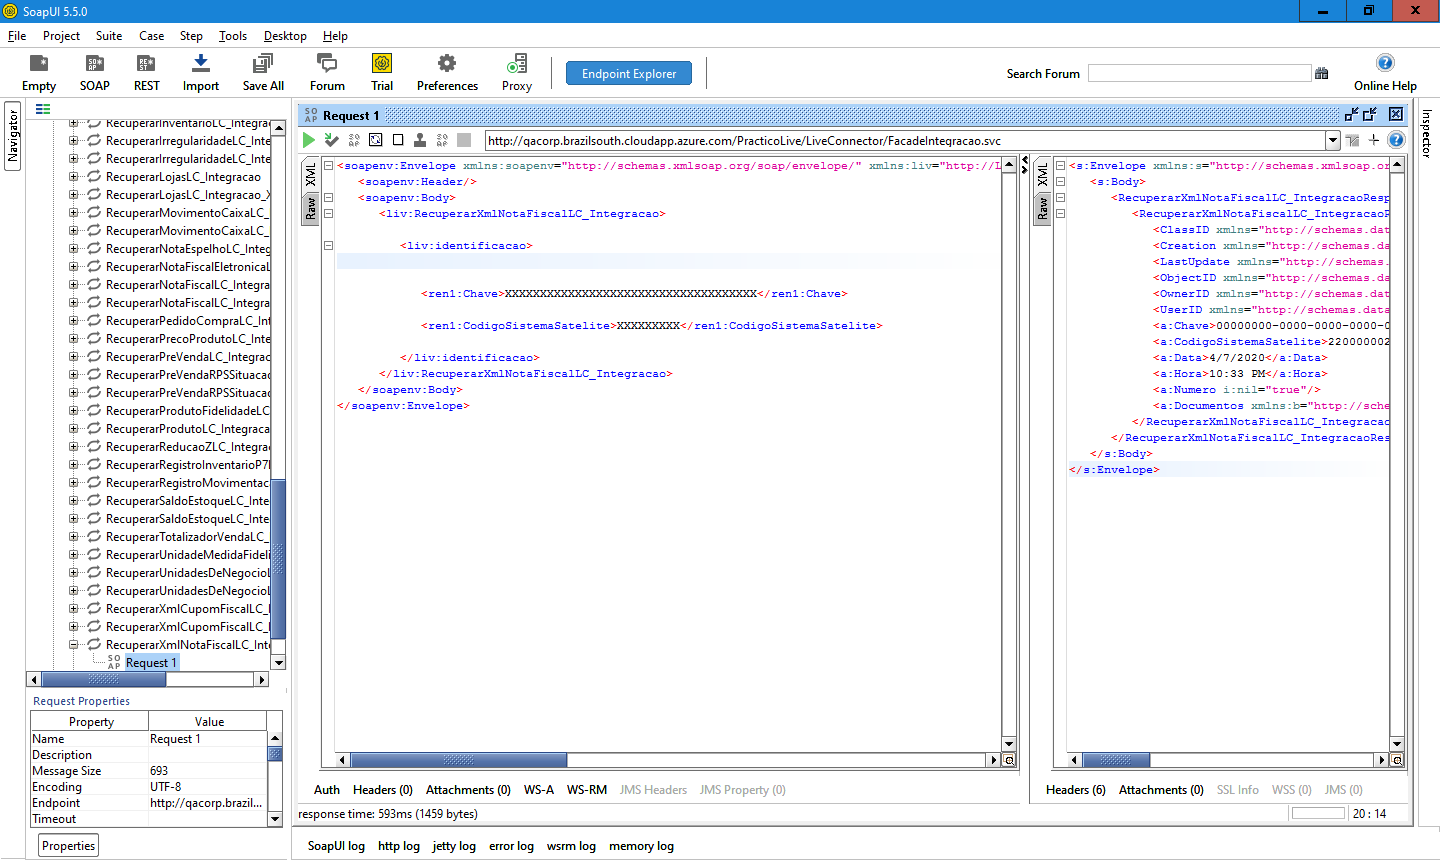Add this request to a TestCase (green-check icon)
Screen dimensions: 1440x860
331,140
